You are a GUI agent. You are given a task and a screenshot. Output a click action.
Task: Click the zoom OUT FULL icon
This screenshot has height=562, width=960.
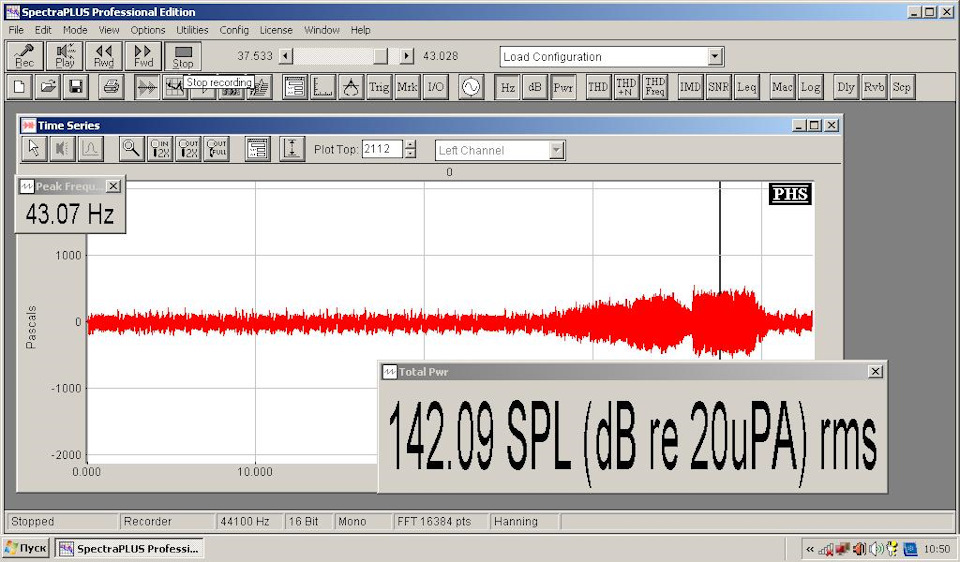pyautogui.click(x=216, y=149)
